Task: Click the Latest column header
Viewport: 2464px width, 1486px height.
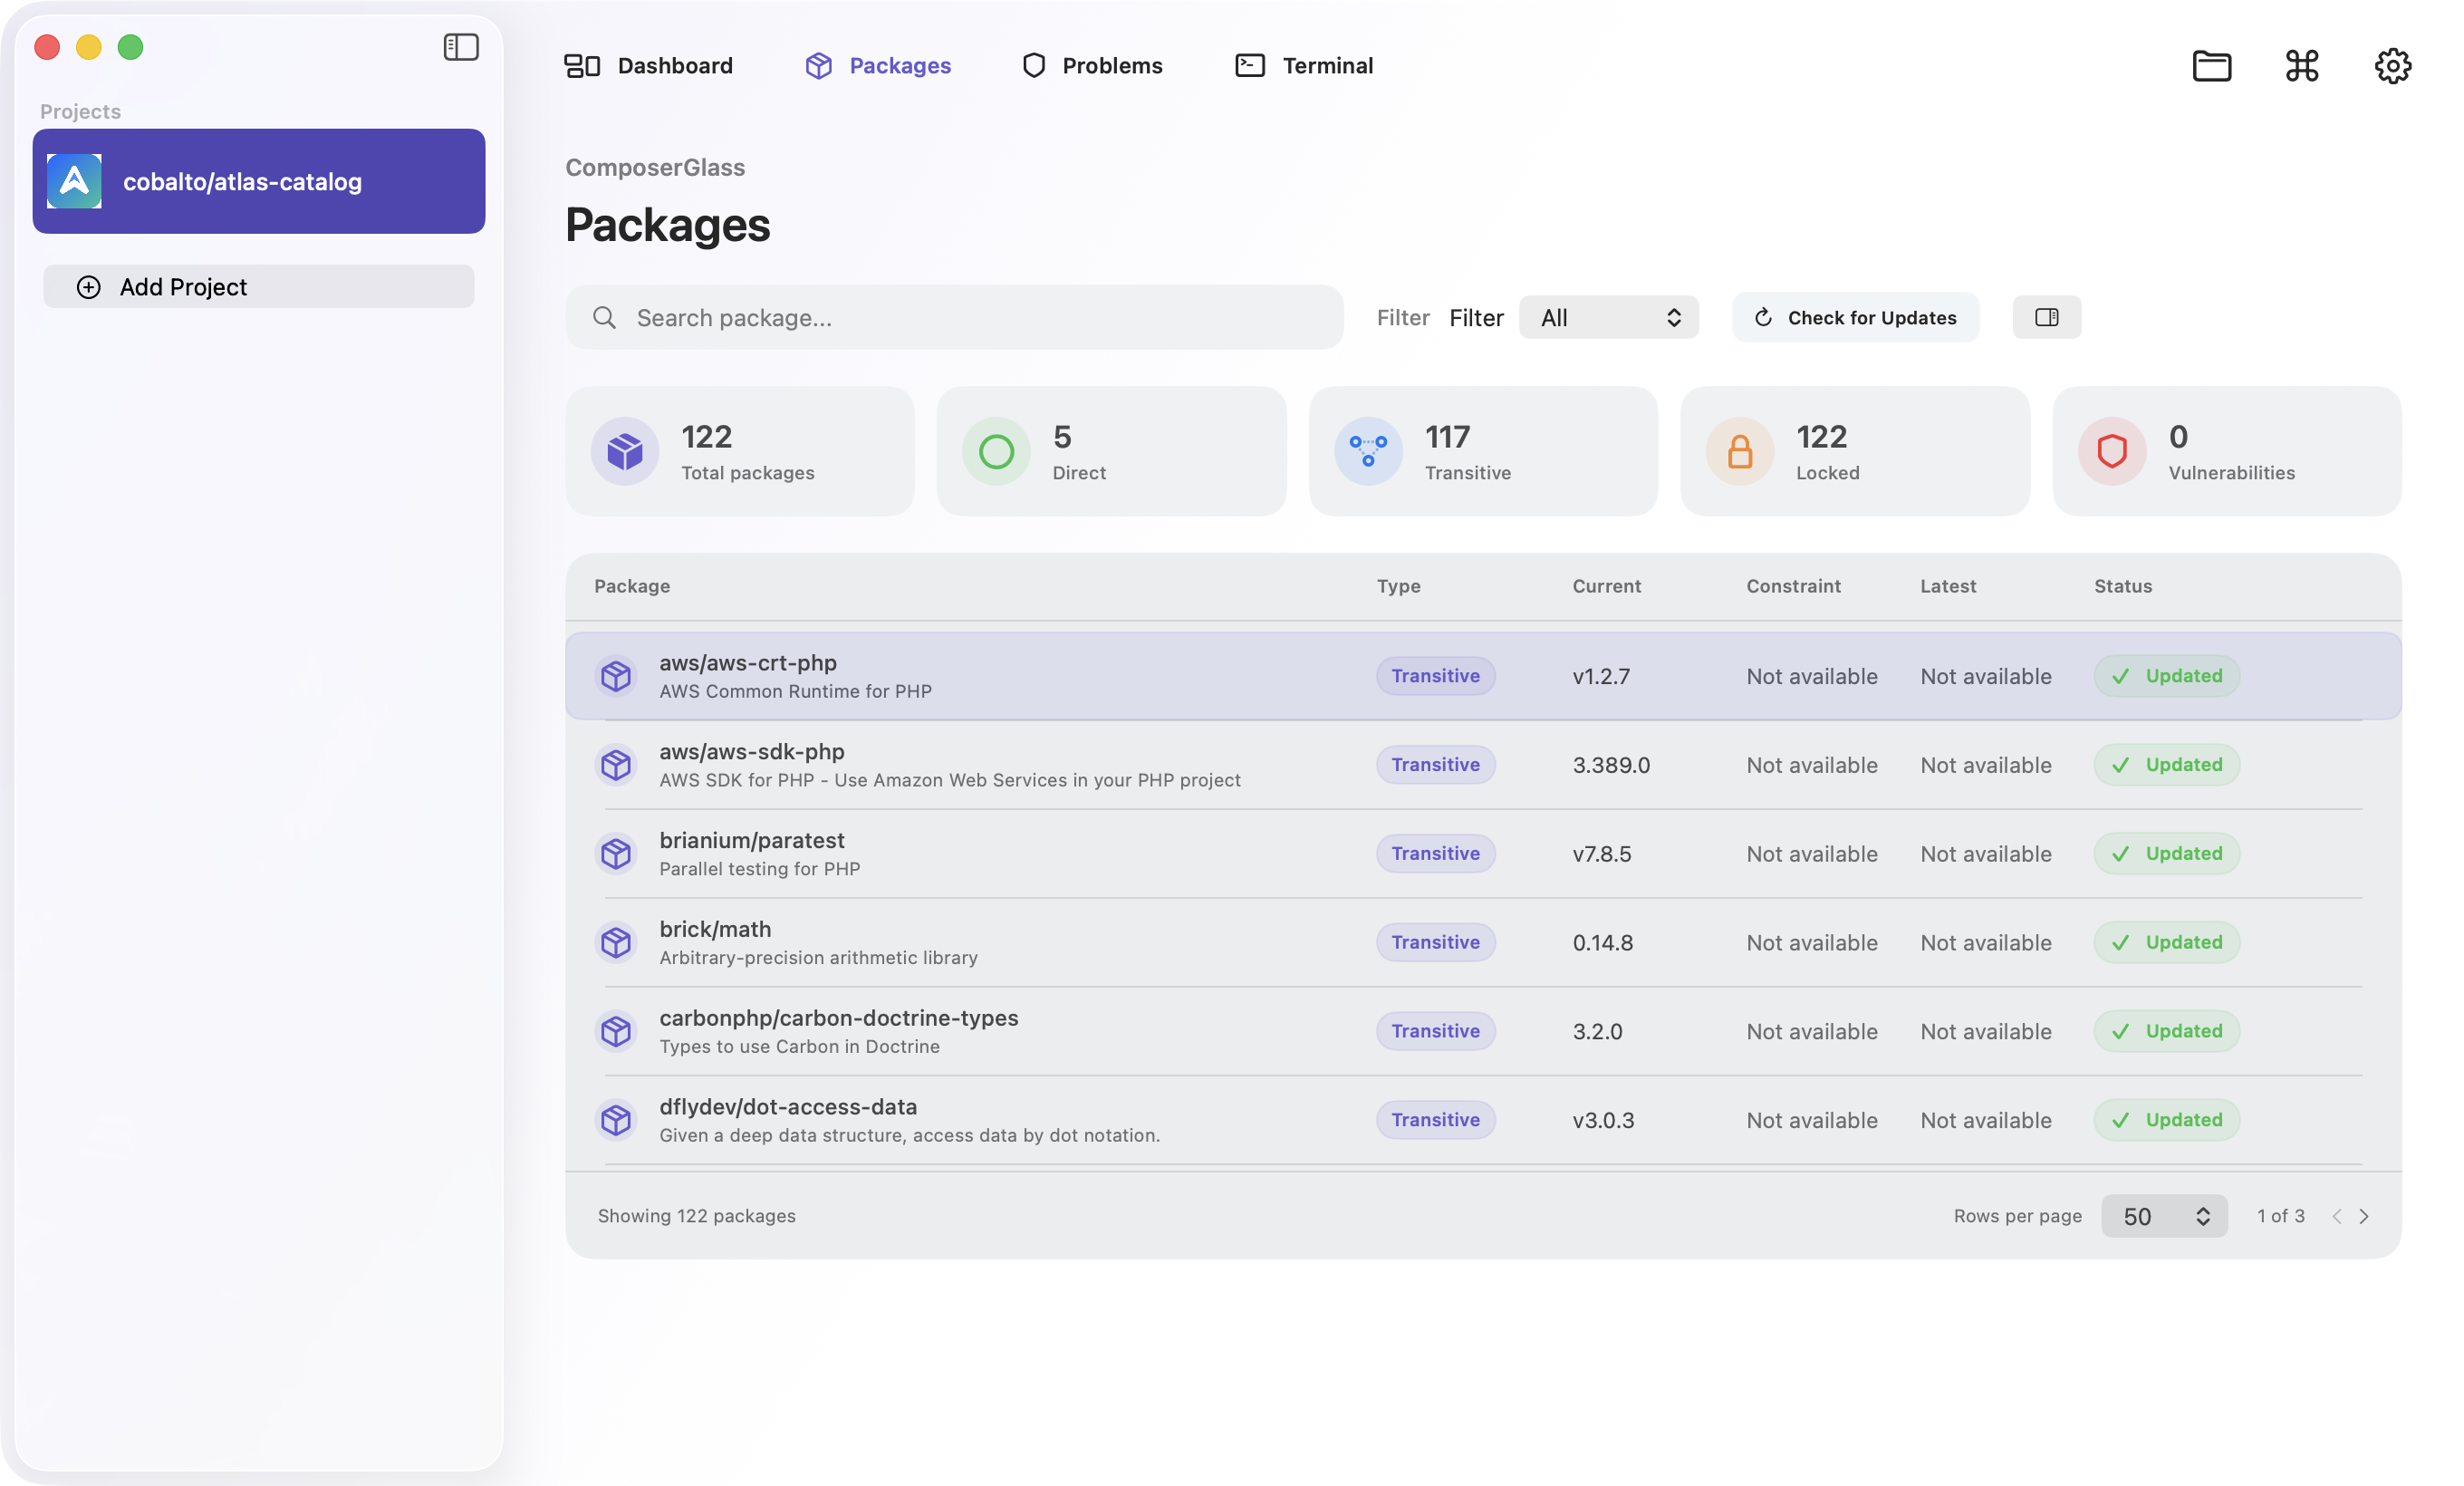Action: pos(1947,586)
